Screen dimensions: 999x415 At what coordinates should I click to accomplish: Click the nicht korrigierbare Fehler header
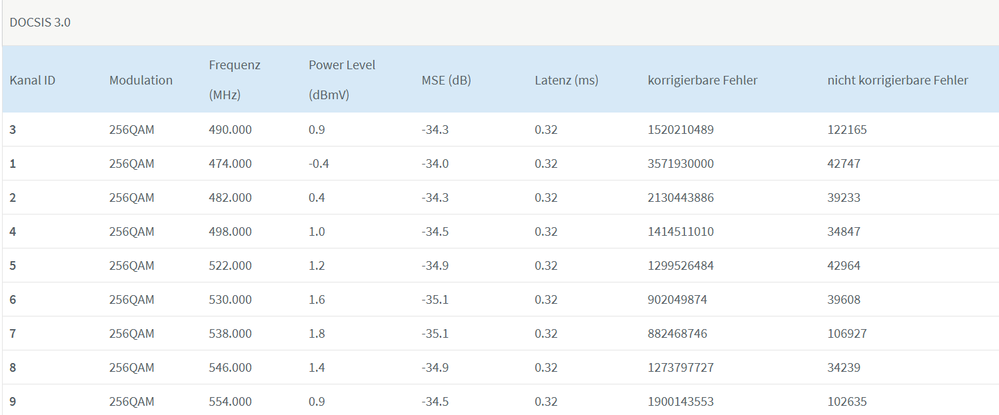[897, 80]
